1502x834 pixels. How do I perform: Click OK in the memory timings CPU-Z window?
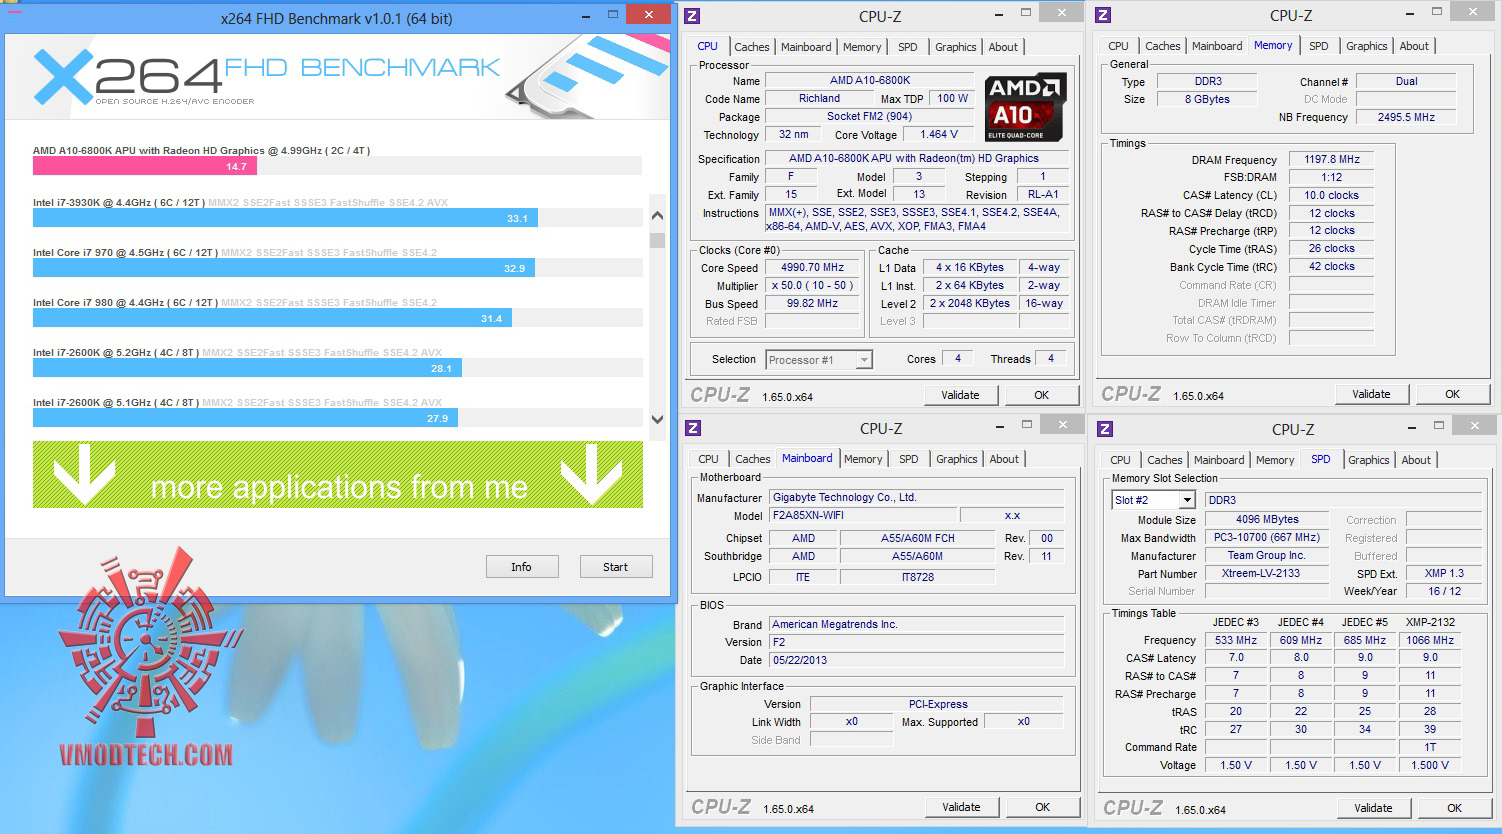click(x=1453, y=394)
